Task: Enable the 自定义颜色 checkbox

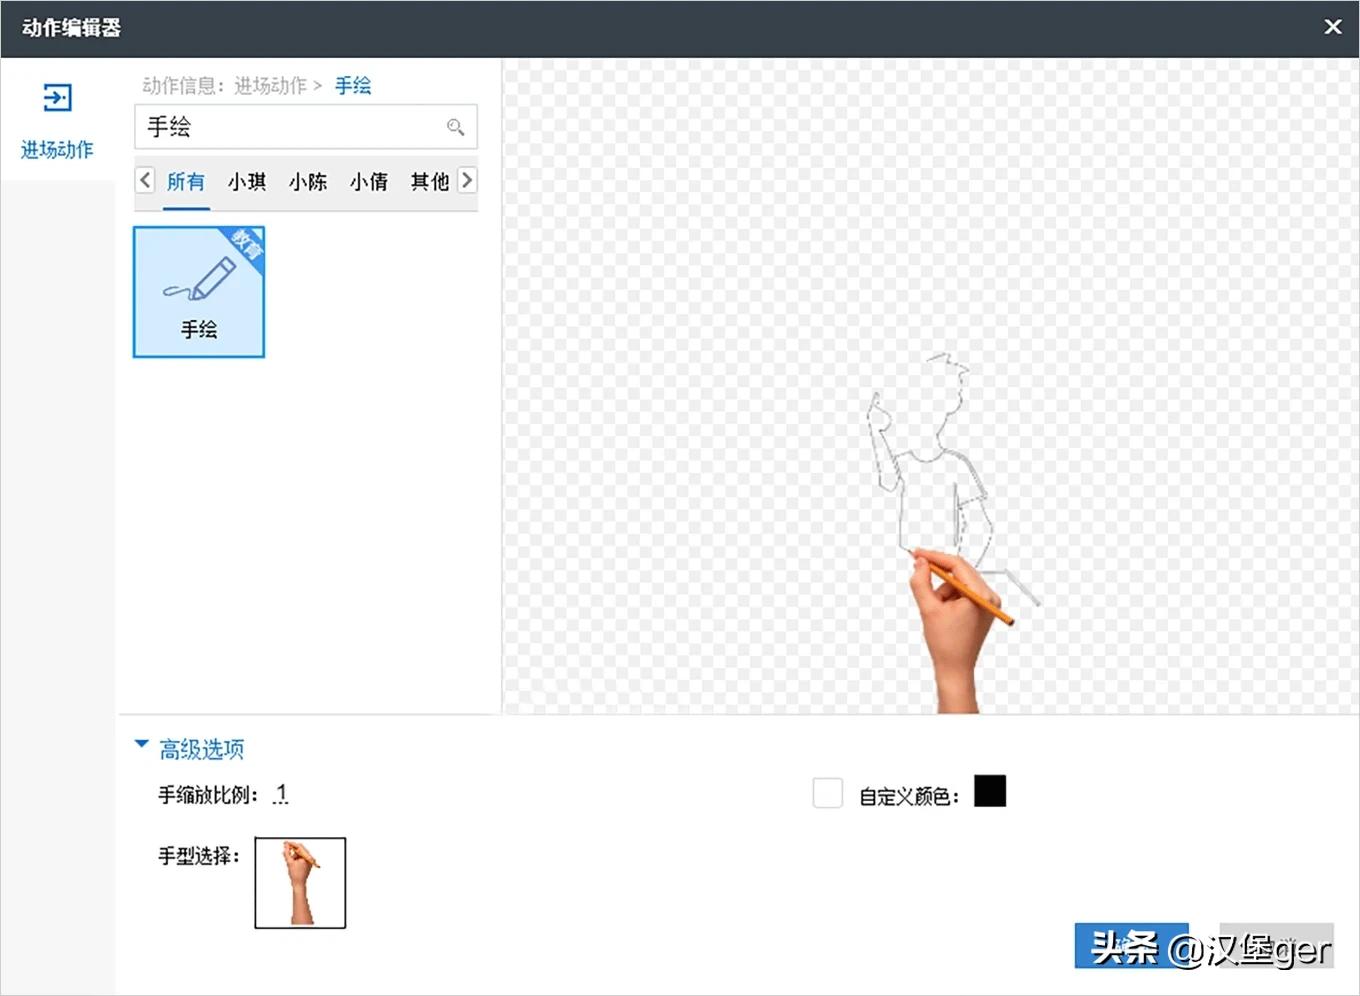Action: click(x=827, y=794)
